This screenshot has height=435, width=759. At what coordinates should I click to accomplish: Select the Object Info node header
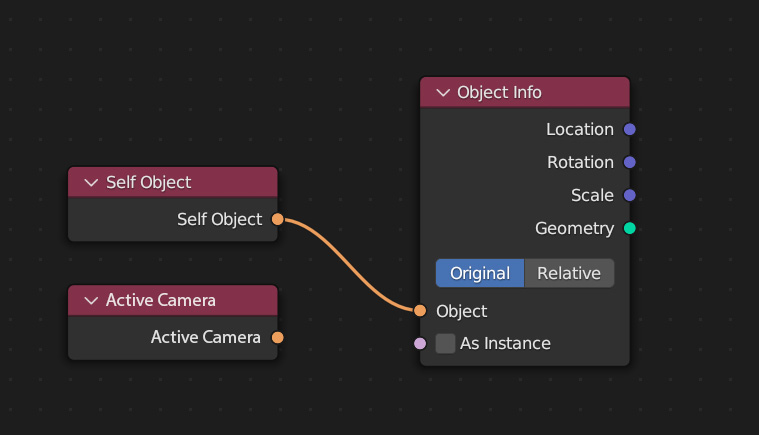click(525, 92)
